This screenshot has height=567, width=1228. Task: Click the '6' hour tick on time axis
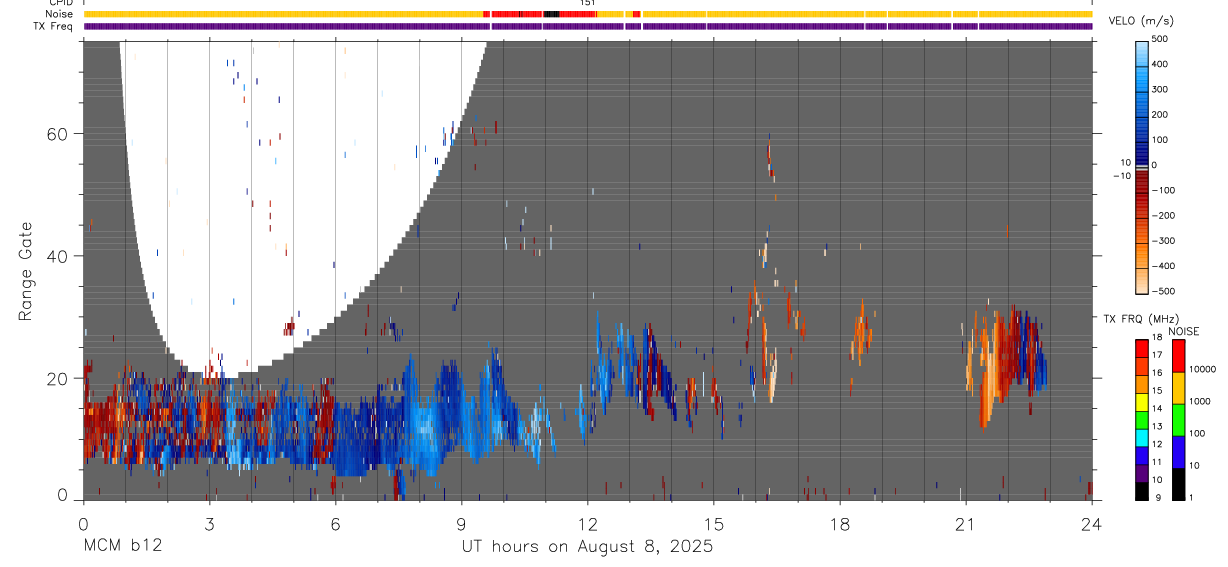pyautogui.click(x=335, y=523)
